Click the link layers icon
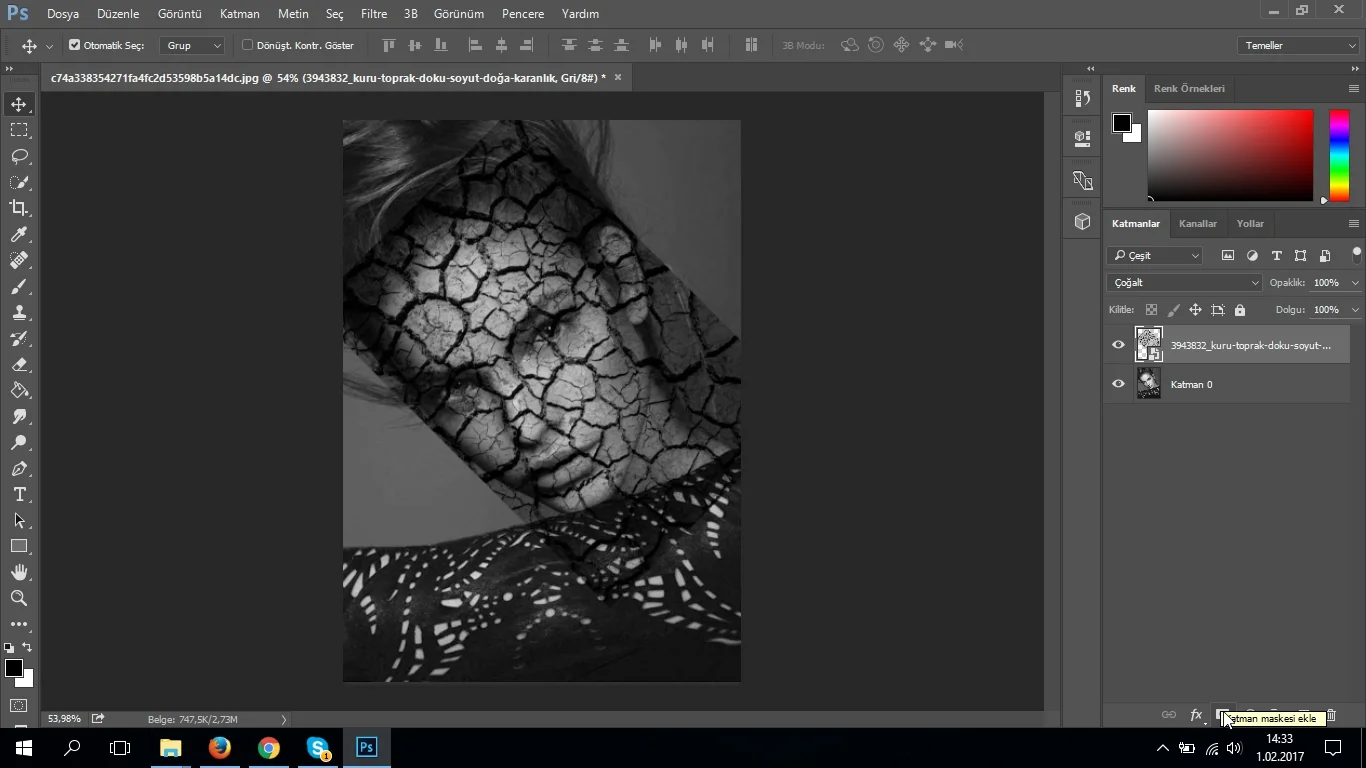1366x768 pixels. [1168, 715]
